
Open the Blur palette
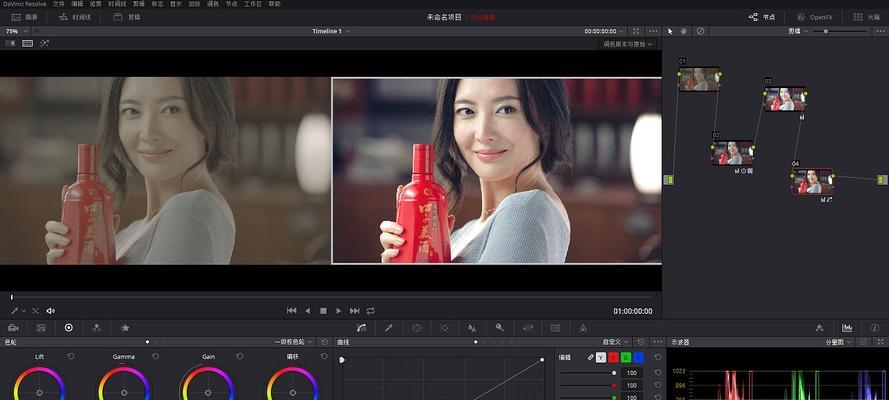472,327
